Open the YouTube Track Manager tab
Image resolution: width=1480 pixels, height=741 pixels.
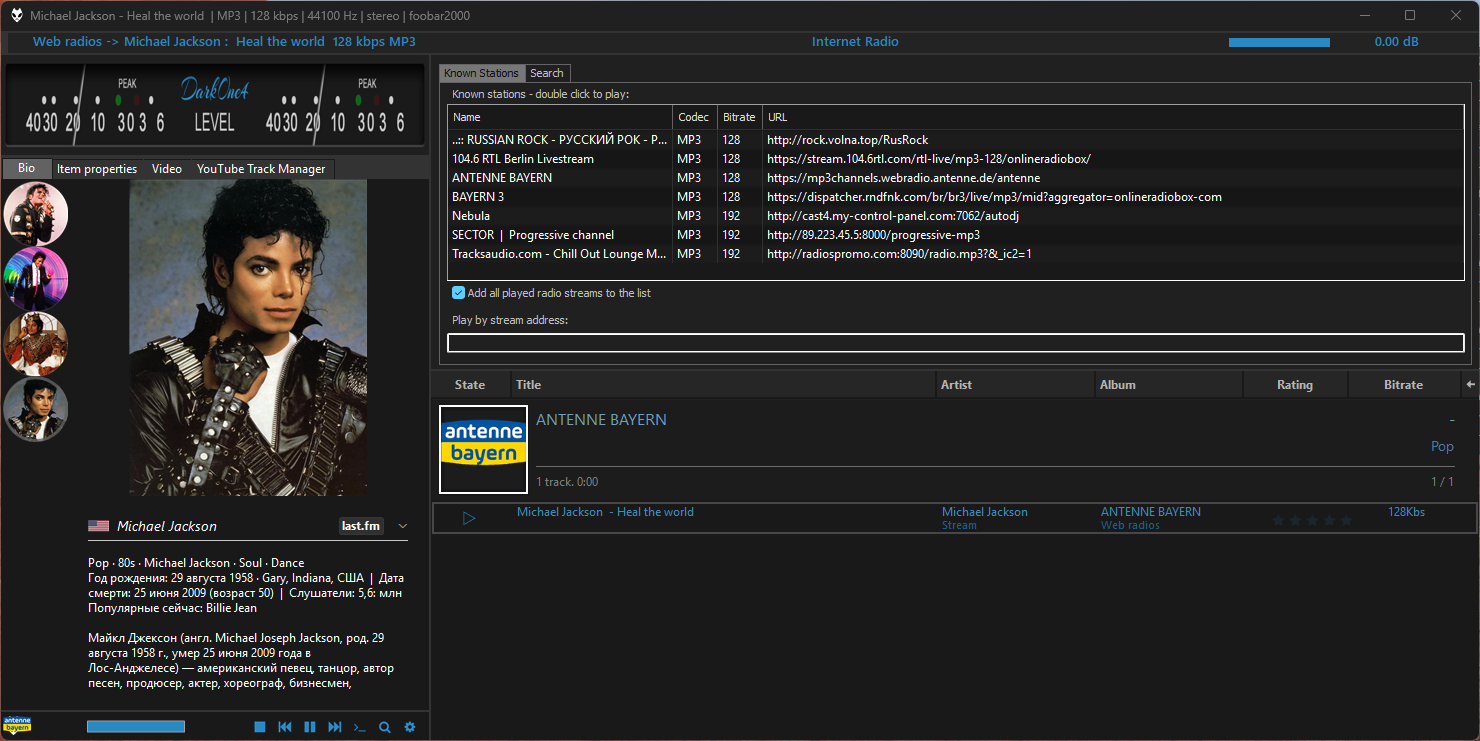click(x=261, y=169)
